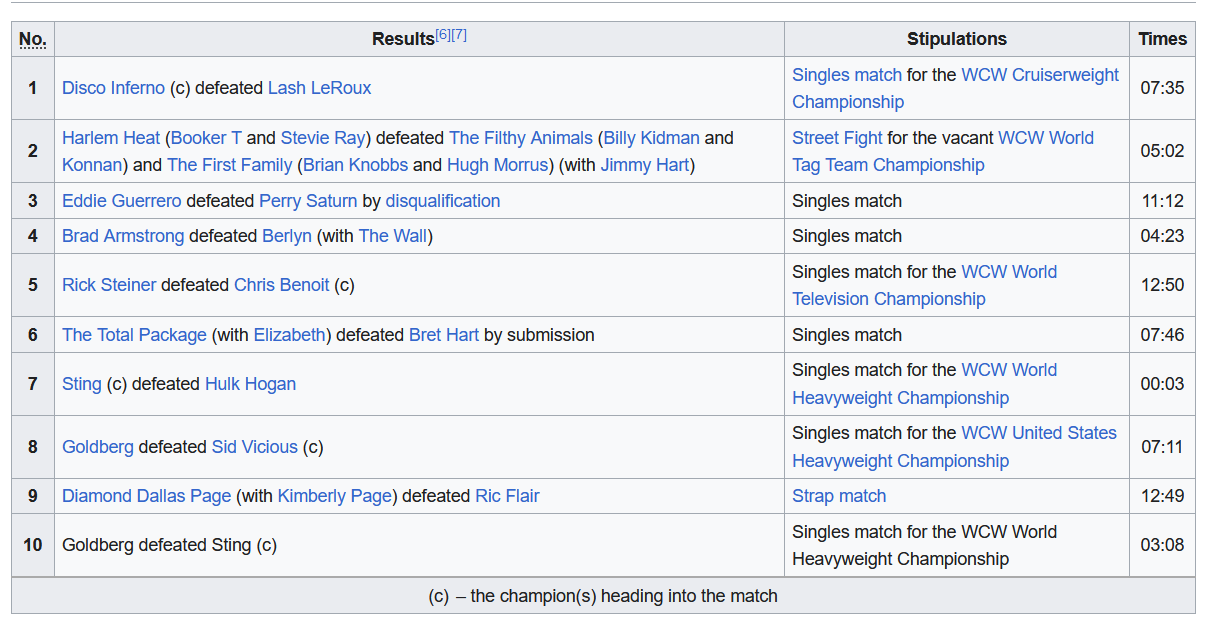The height and width of the screenshot is (626, 1208).
Task: Open the Rick Steiner link
Action: (x=109, y=285)
